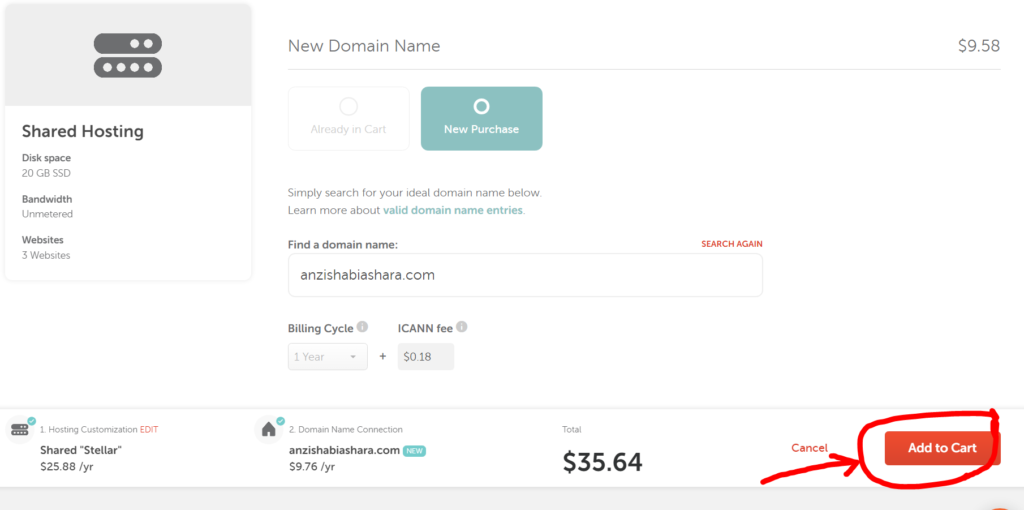Select the Already in Cart option

pos(349,119)
